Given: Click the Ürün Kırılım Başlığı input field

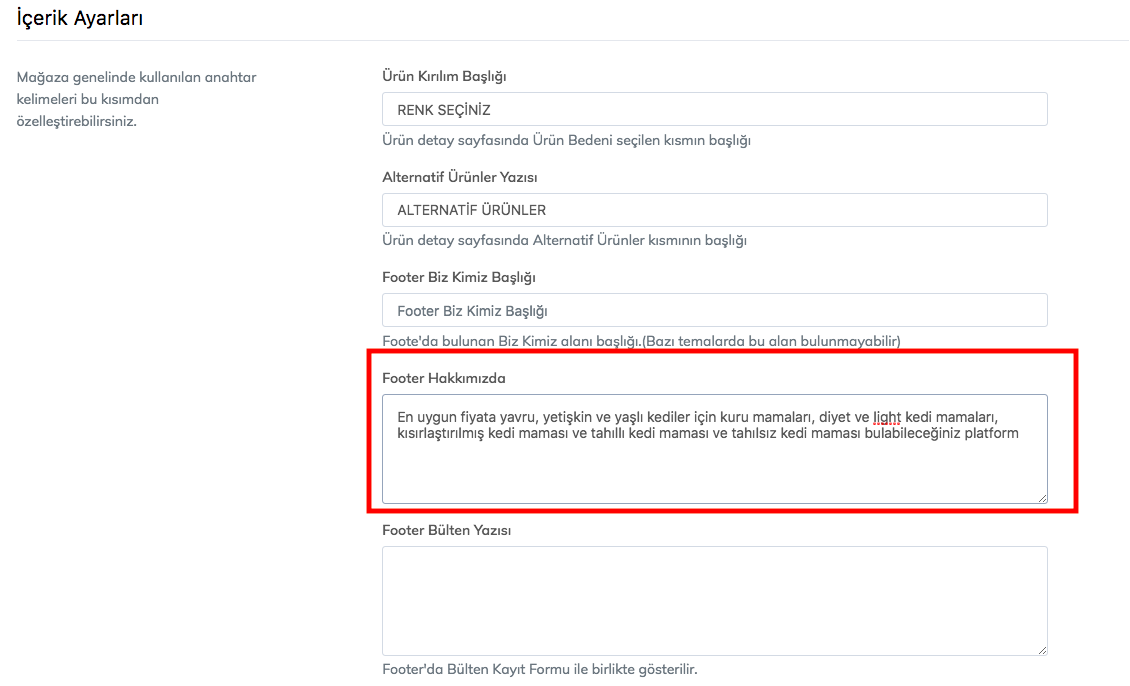Looking at the screenshot, I should pos(714,109).
